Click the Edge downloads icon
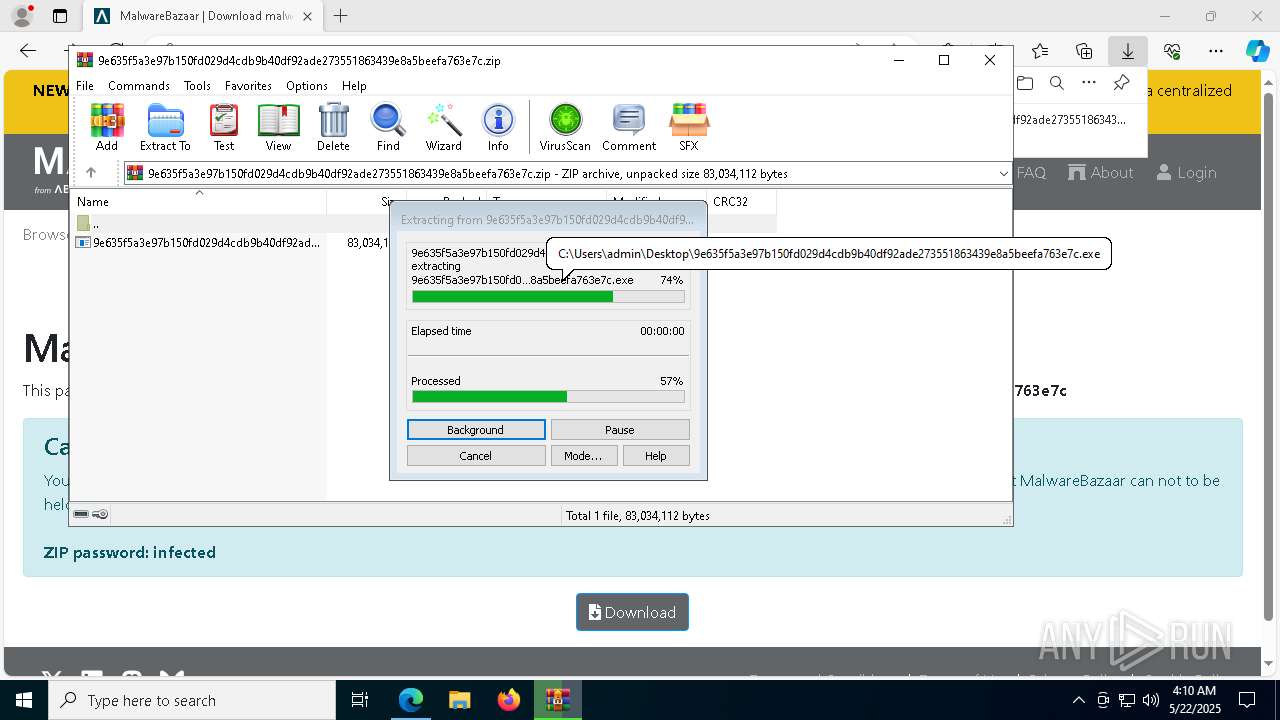 (1128, 51)
